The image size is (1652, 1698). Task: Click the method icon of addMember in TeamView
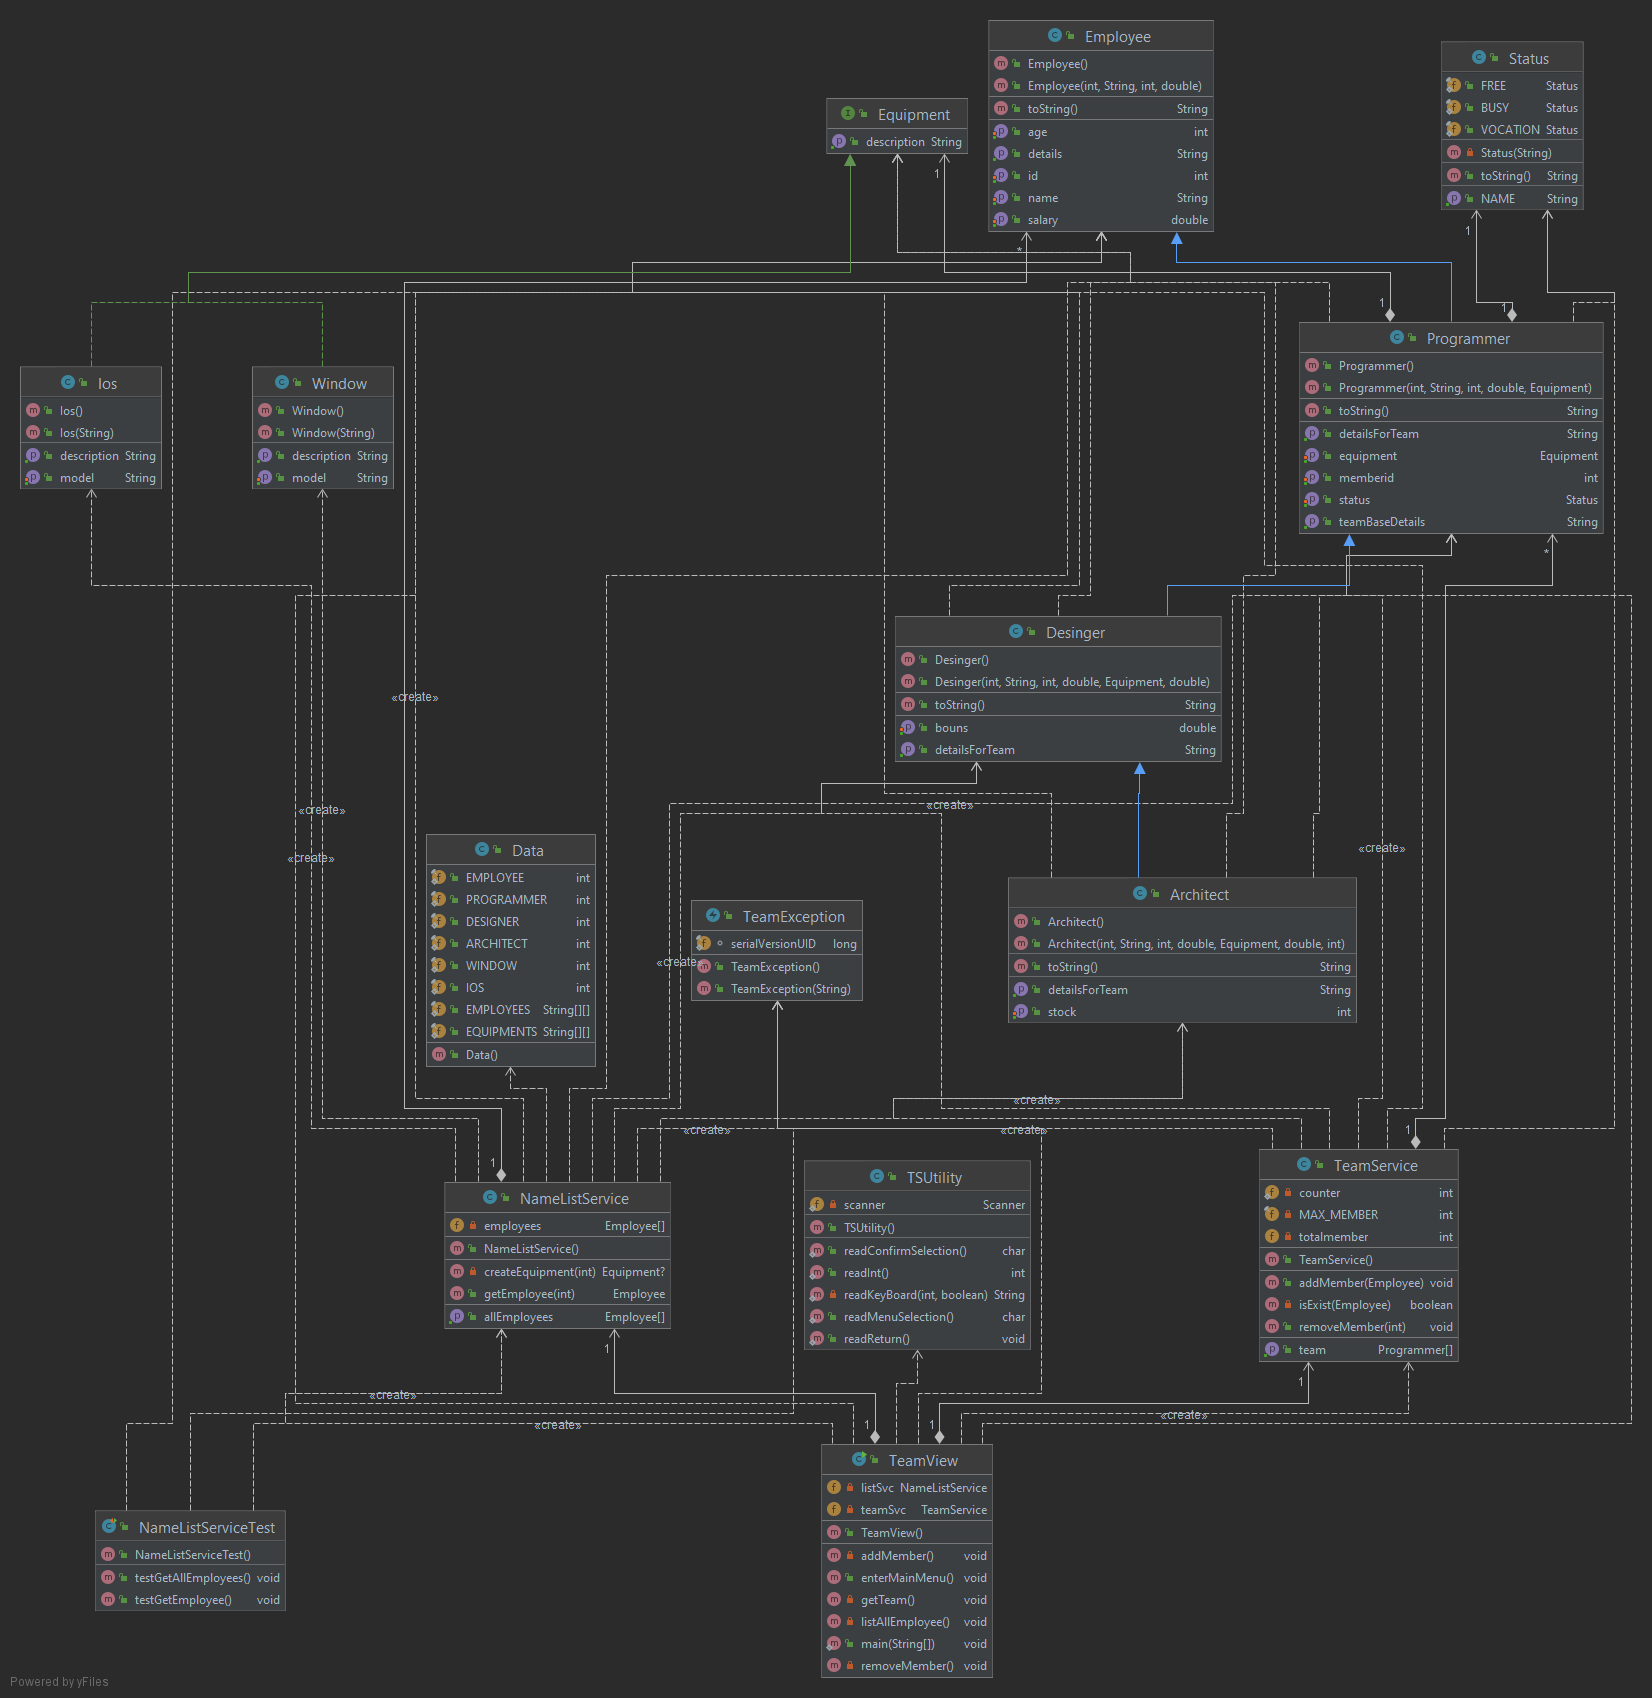coord(835,1555)
